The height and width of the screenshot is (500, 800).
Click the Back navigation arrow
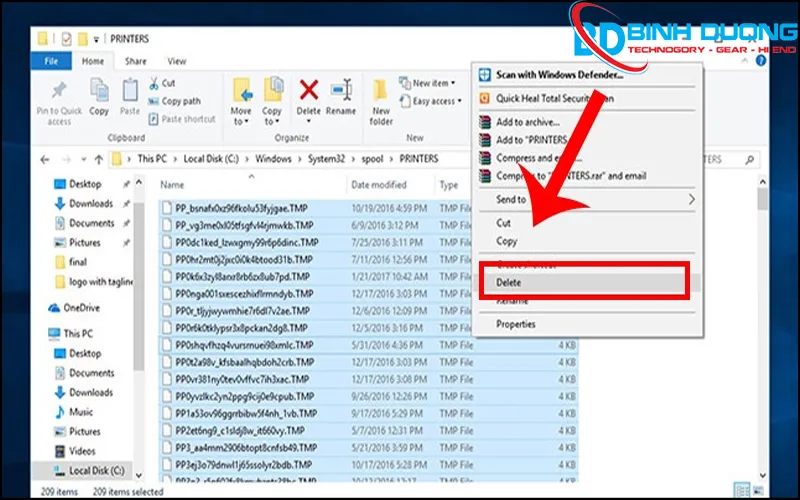[x=45, y=160]
